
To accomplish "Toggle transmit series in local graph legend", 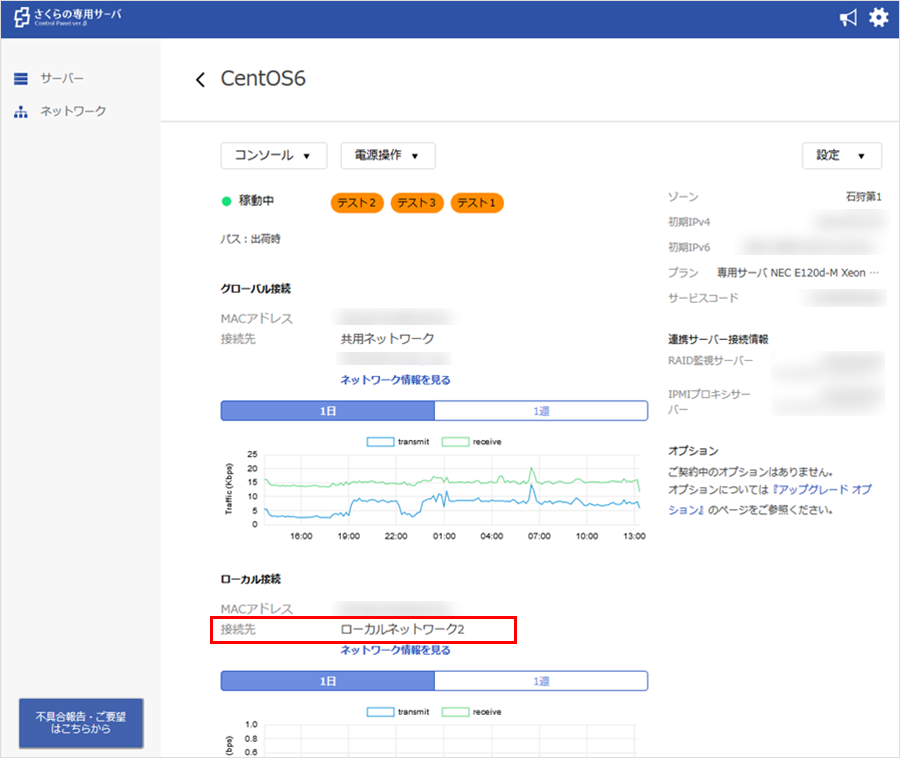I will (x=397, y=712).
